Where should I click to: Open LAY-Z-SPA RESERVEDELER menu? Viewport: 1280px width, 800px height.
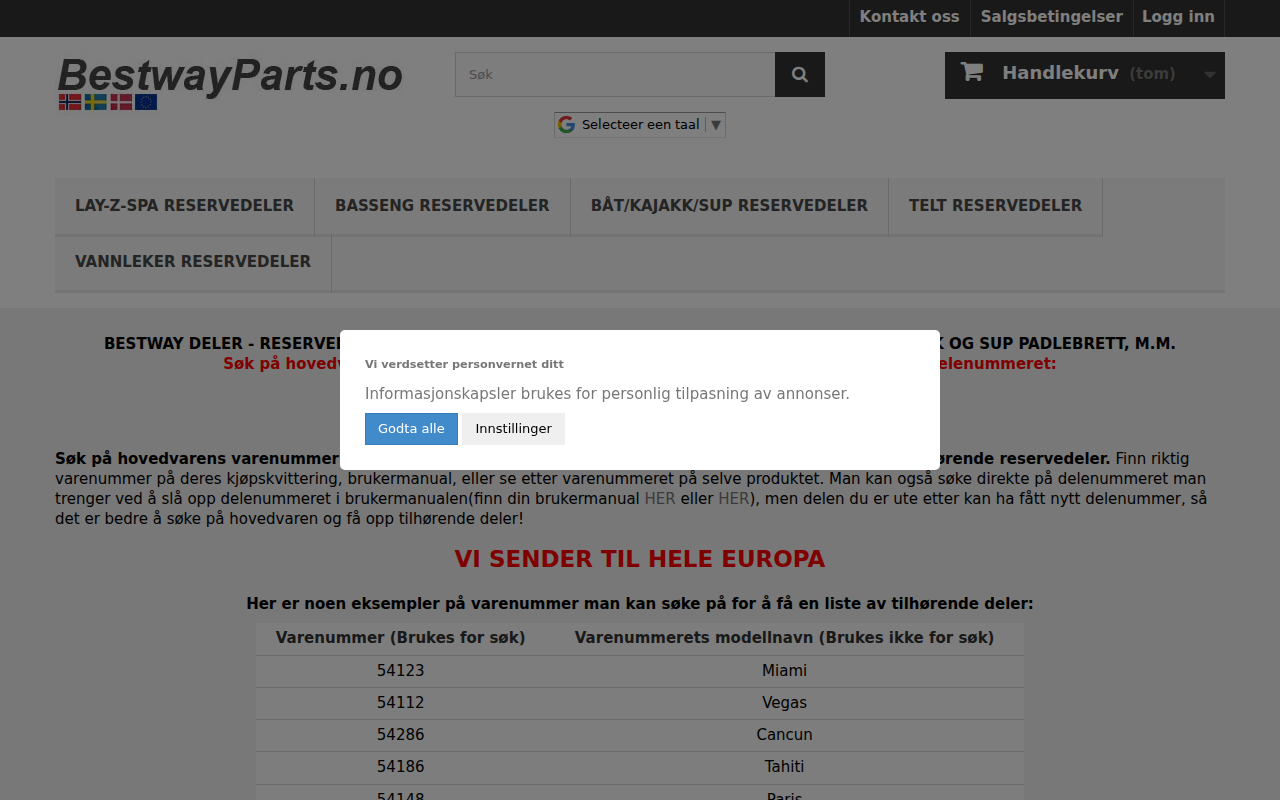click(184, 206)
